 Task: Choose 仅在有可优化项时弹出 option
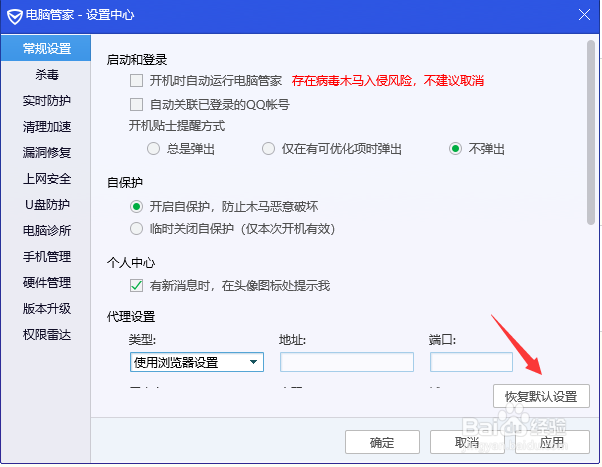268,149
